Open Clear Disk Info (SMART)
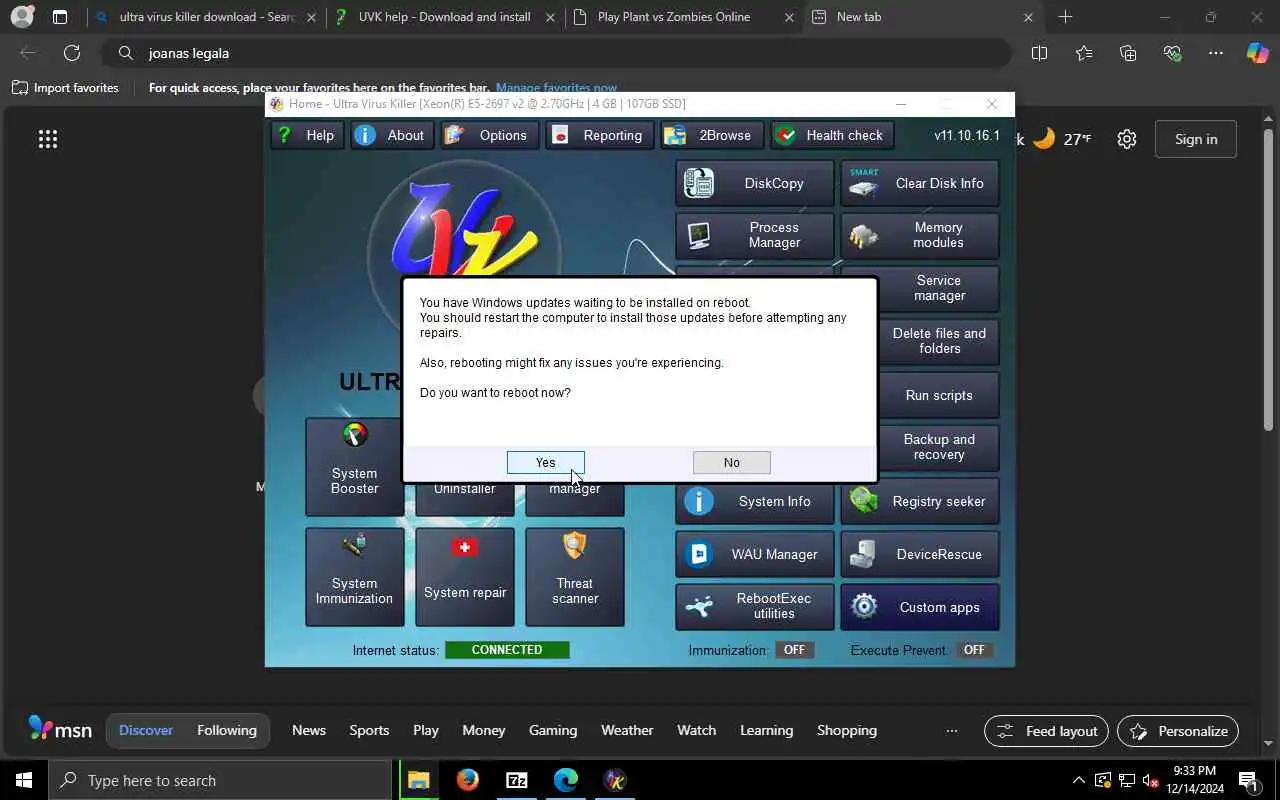 click(x=919, y=183)
